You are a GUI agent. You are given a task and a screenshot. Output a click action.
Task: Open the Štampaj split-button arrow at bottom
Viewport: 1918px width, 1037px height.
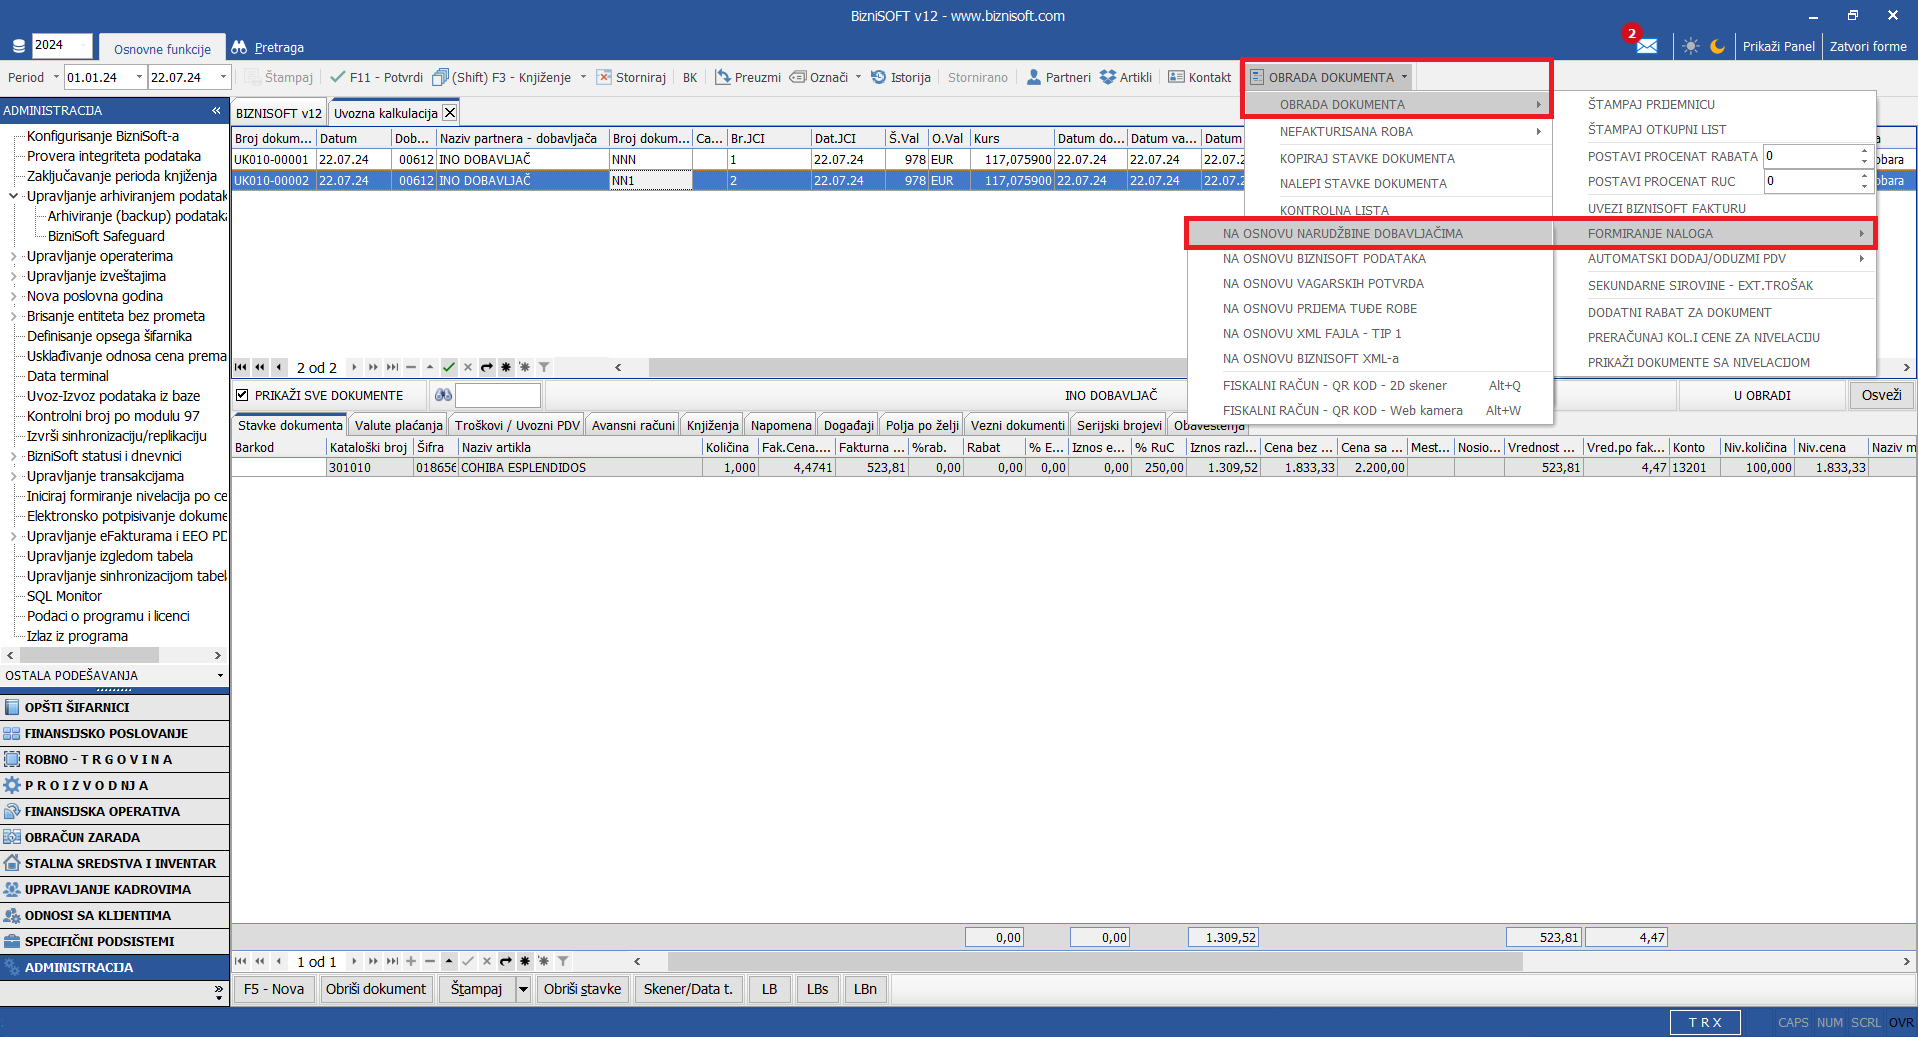[x=523, y=989]
